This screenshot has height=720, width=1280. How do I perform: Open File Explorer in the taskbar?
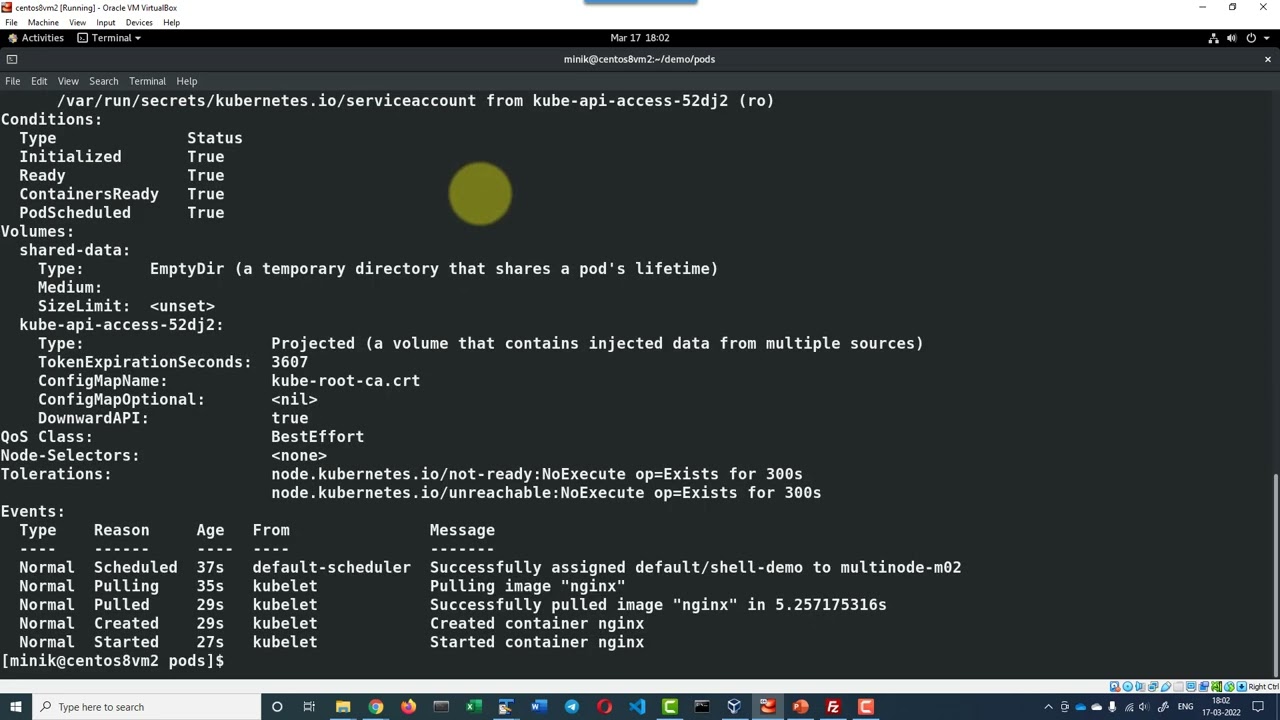click(x=343, y=707)
